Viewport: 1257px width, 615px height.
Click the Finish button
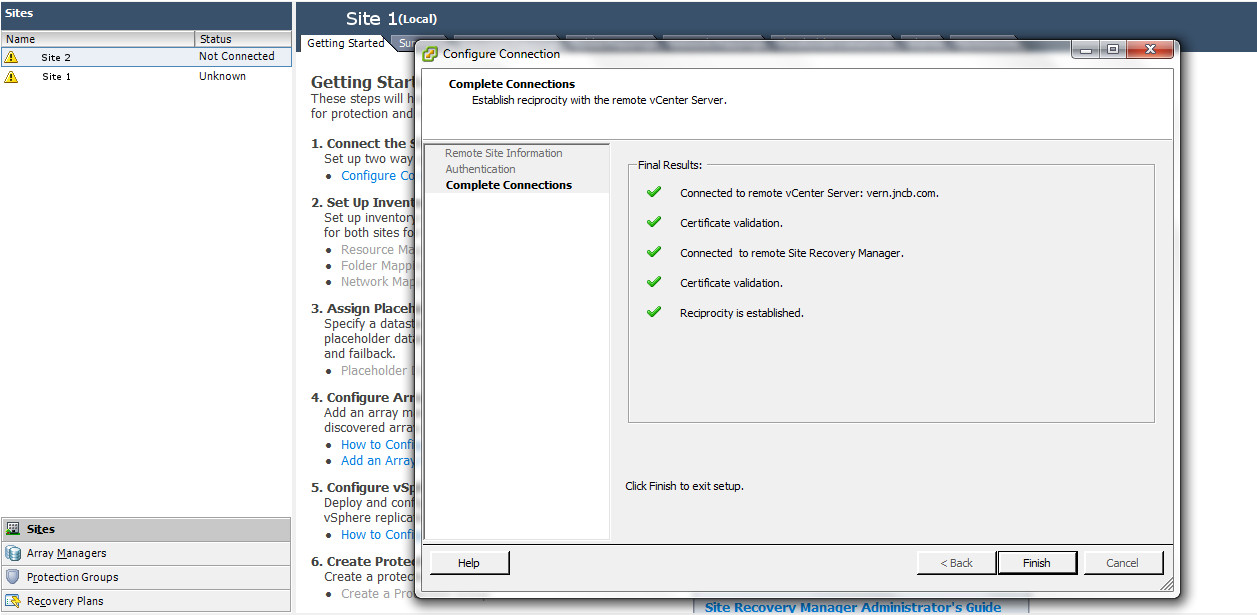(x=1037, y=563)
